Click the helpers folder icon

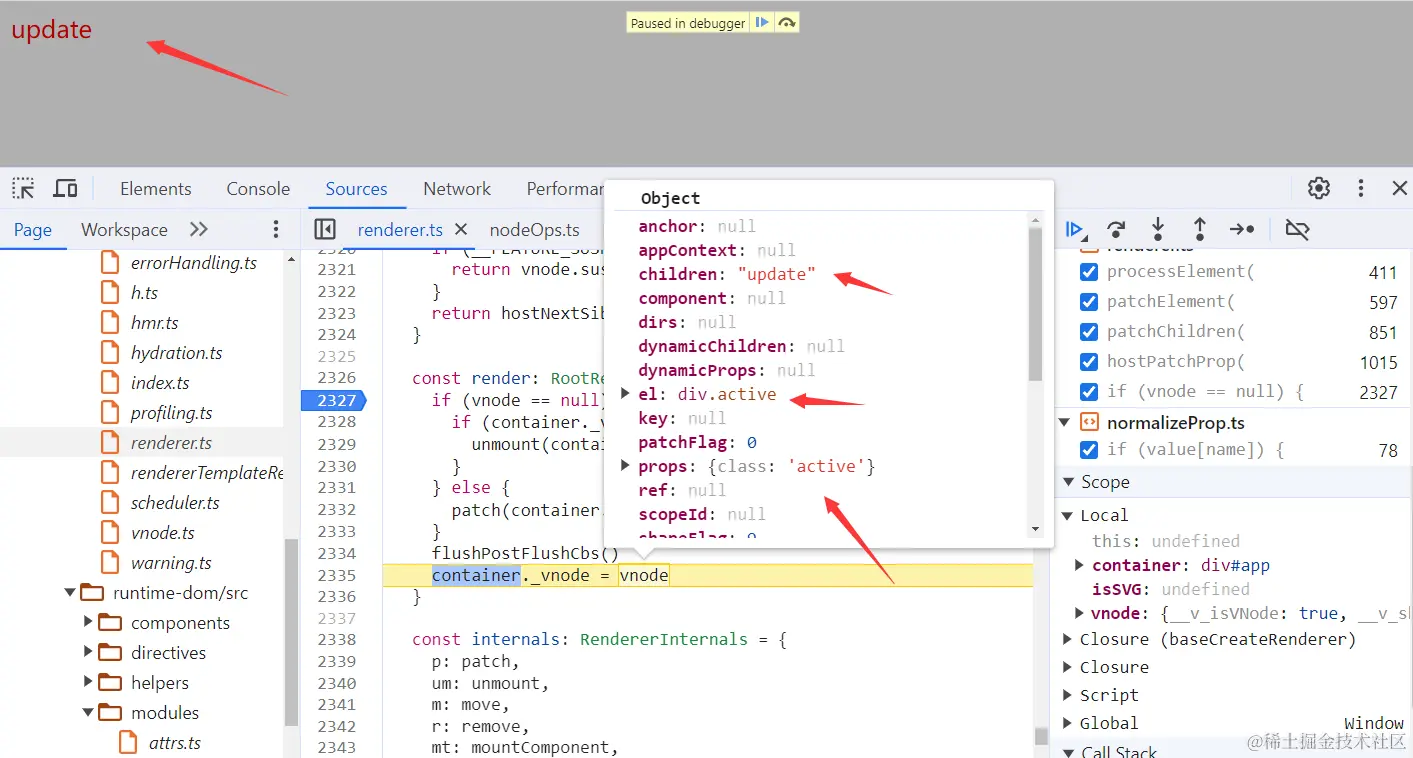[x=110, y=683]
